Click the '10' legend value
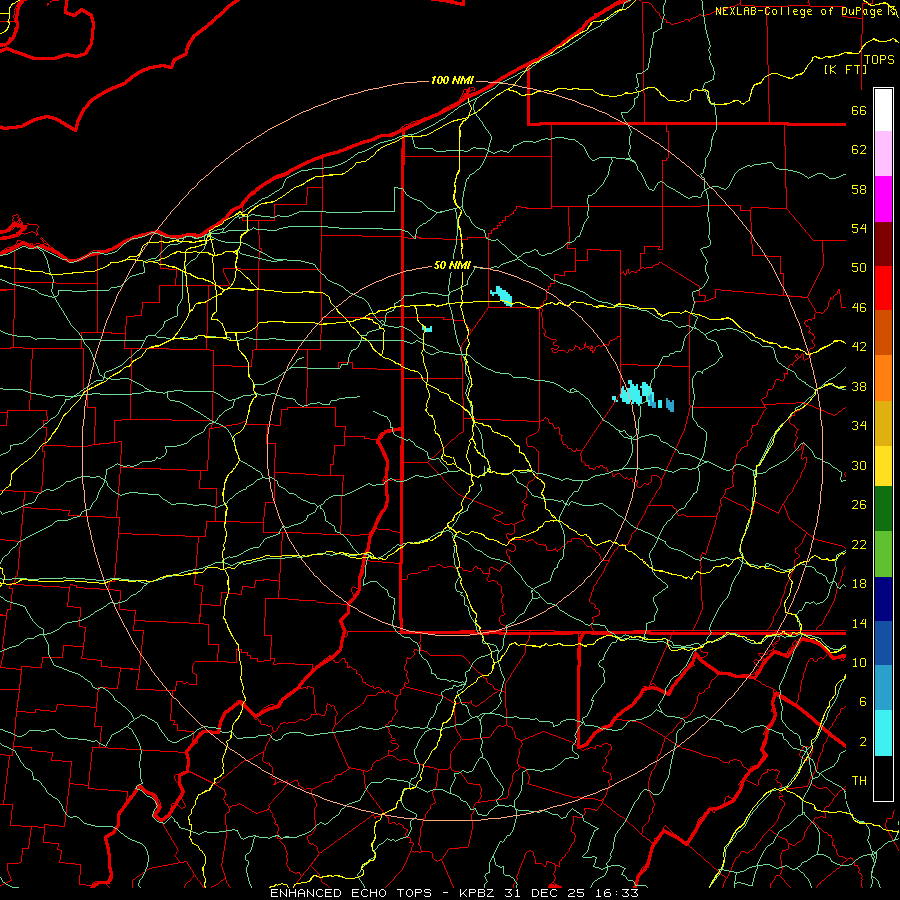The width and height of the screenshot is (900, 900). pos(859,662)
